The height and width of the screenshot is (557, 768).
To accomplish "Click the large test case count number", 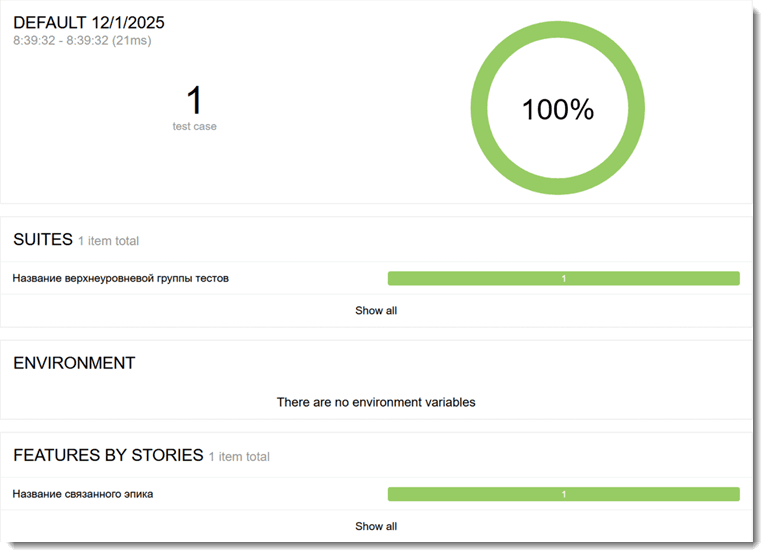I will [x=194, y=100].
